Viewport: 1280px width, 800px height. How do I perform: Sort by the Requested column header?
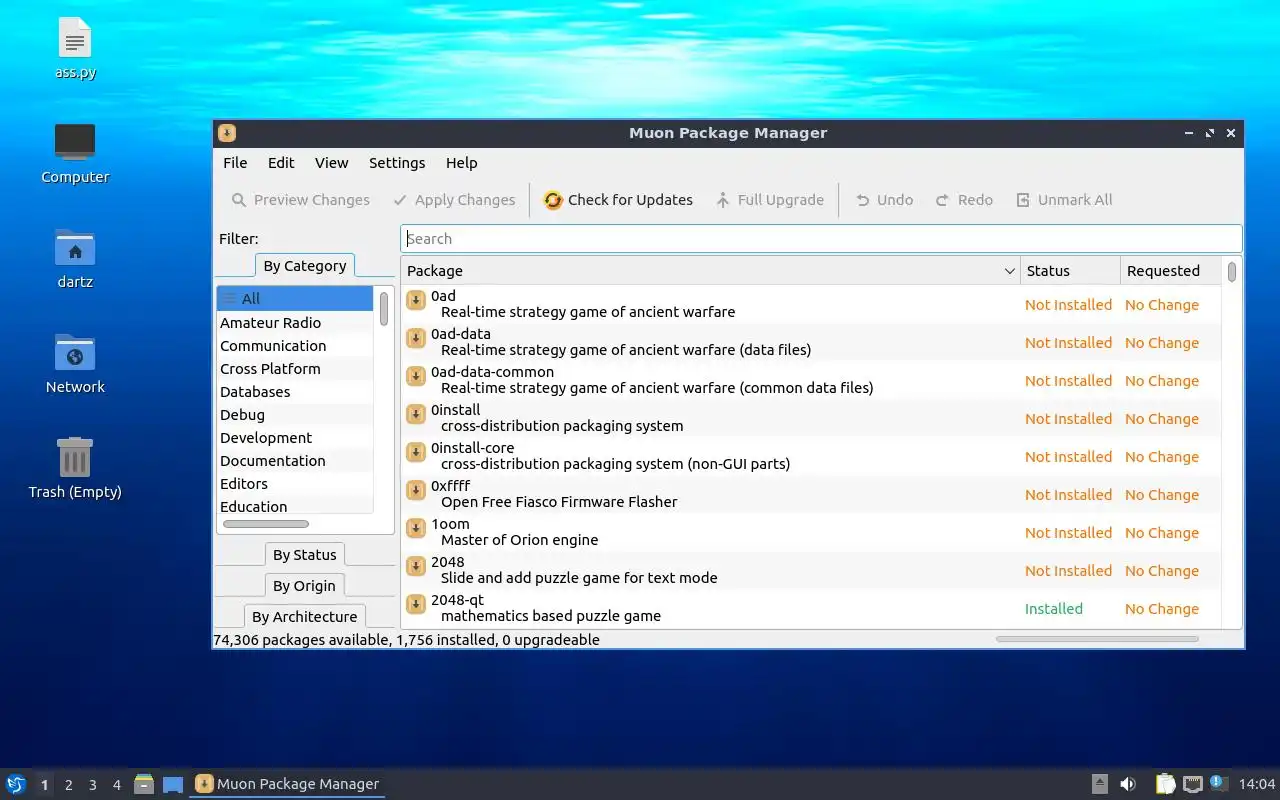1171,271
